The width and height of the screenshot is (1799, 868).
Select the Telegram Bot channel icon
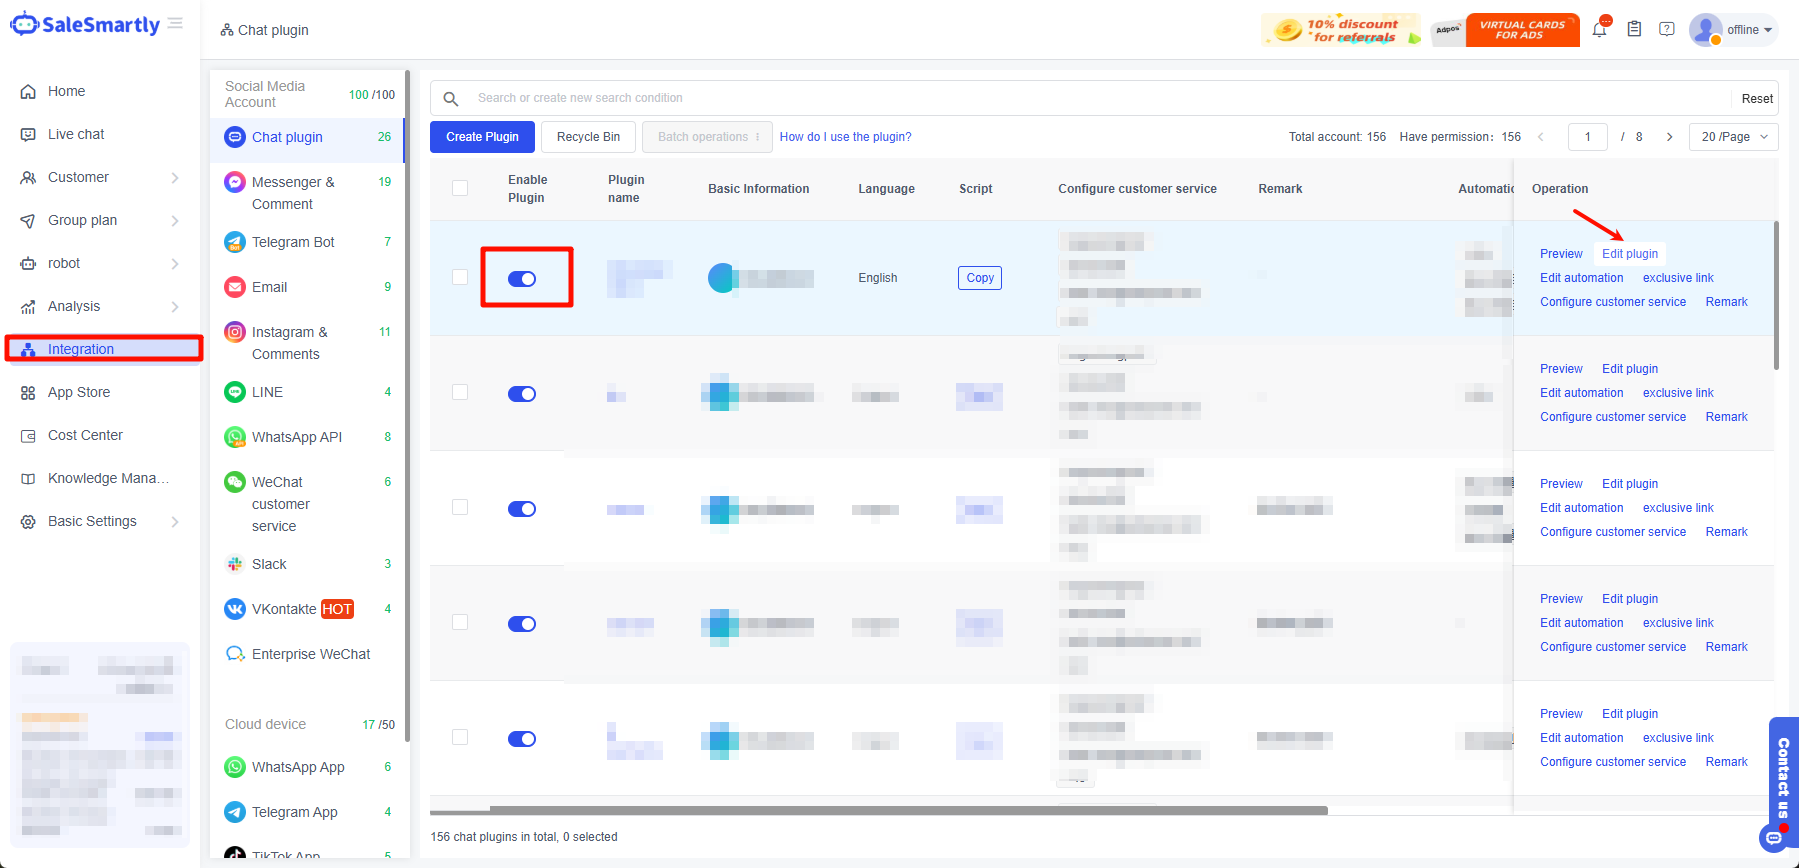(235, 242)
